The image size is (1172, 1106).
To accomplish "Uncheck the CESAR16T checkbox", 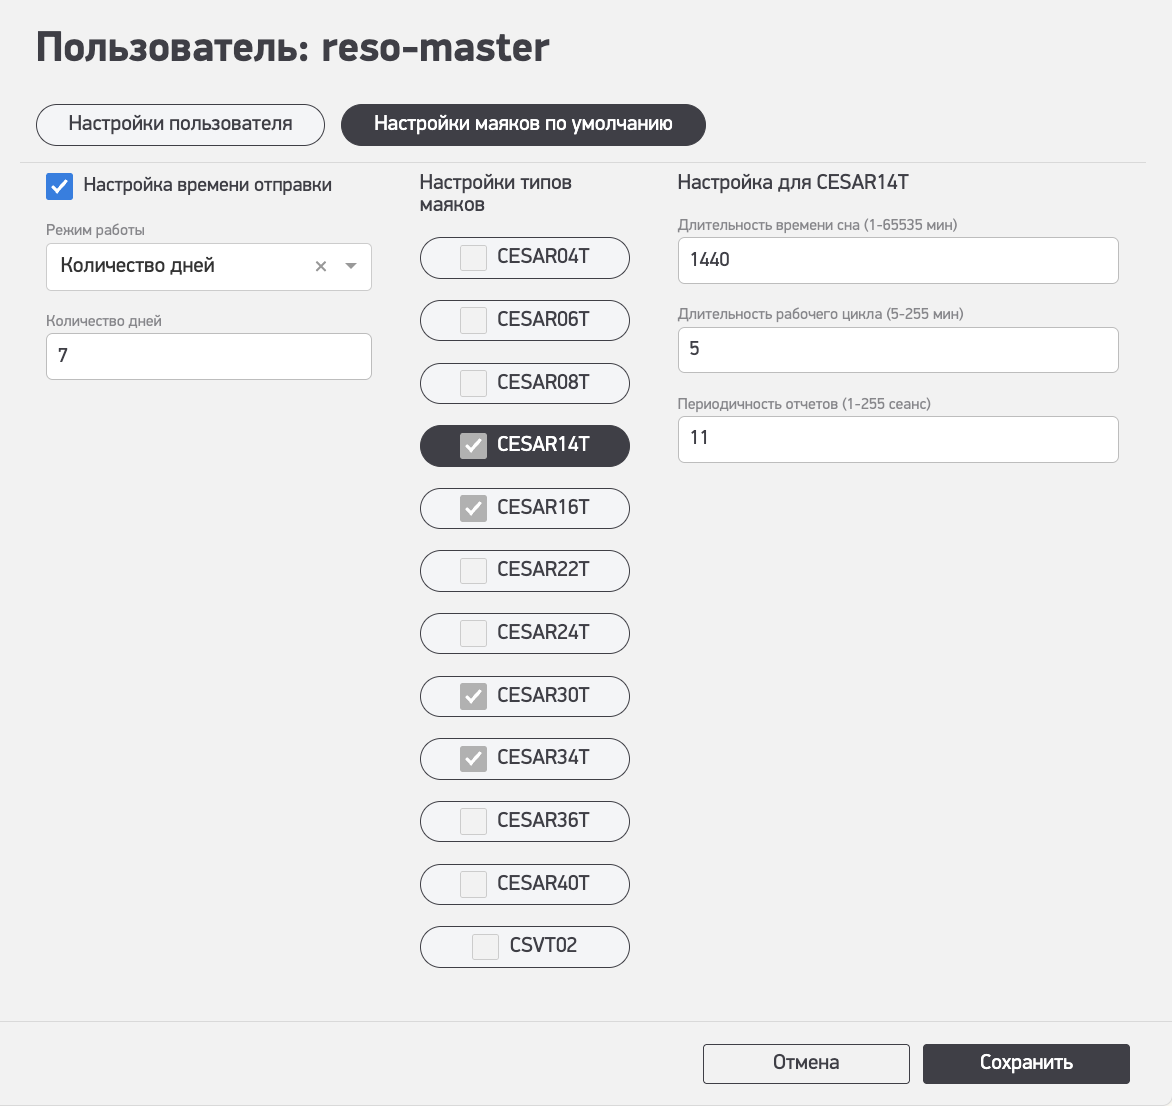I will pyautogui.click(x=473, y=508).
